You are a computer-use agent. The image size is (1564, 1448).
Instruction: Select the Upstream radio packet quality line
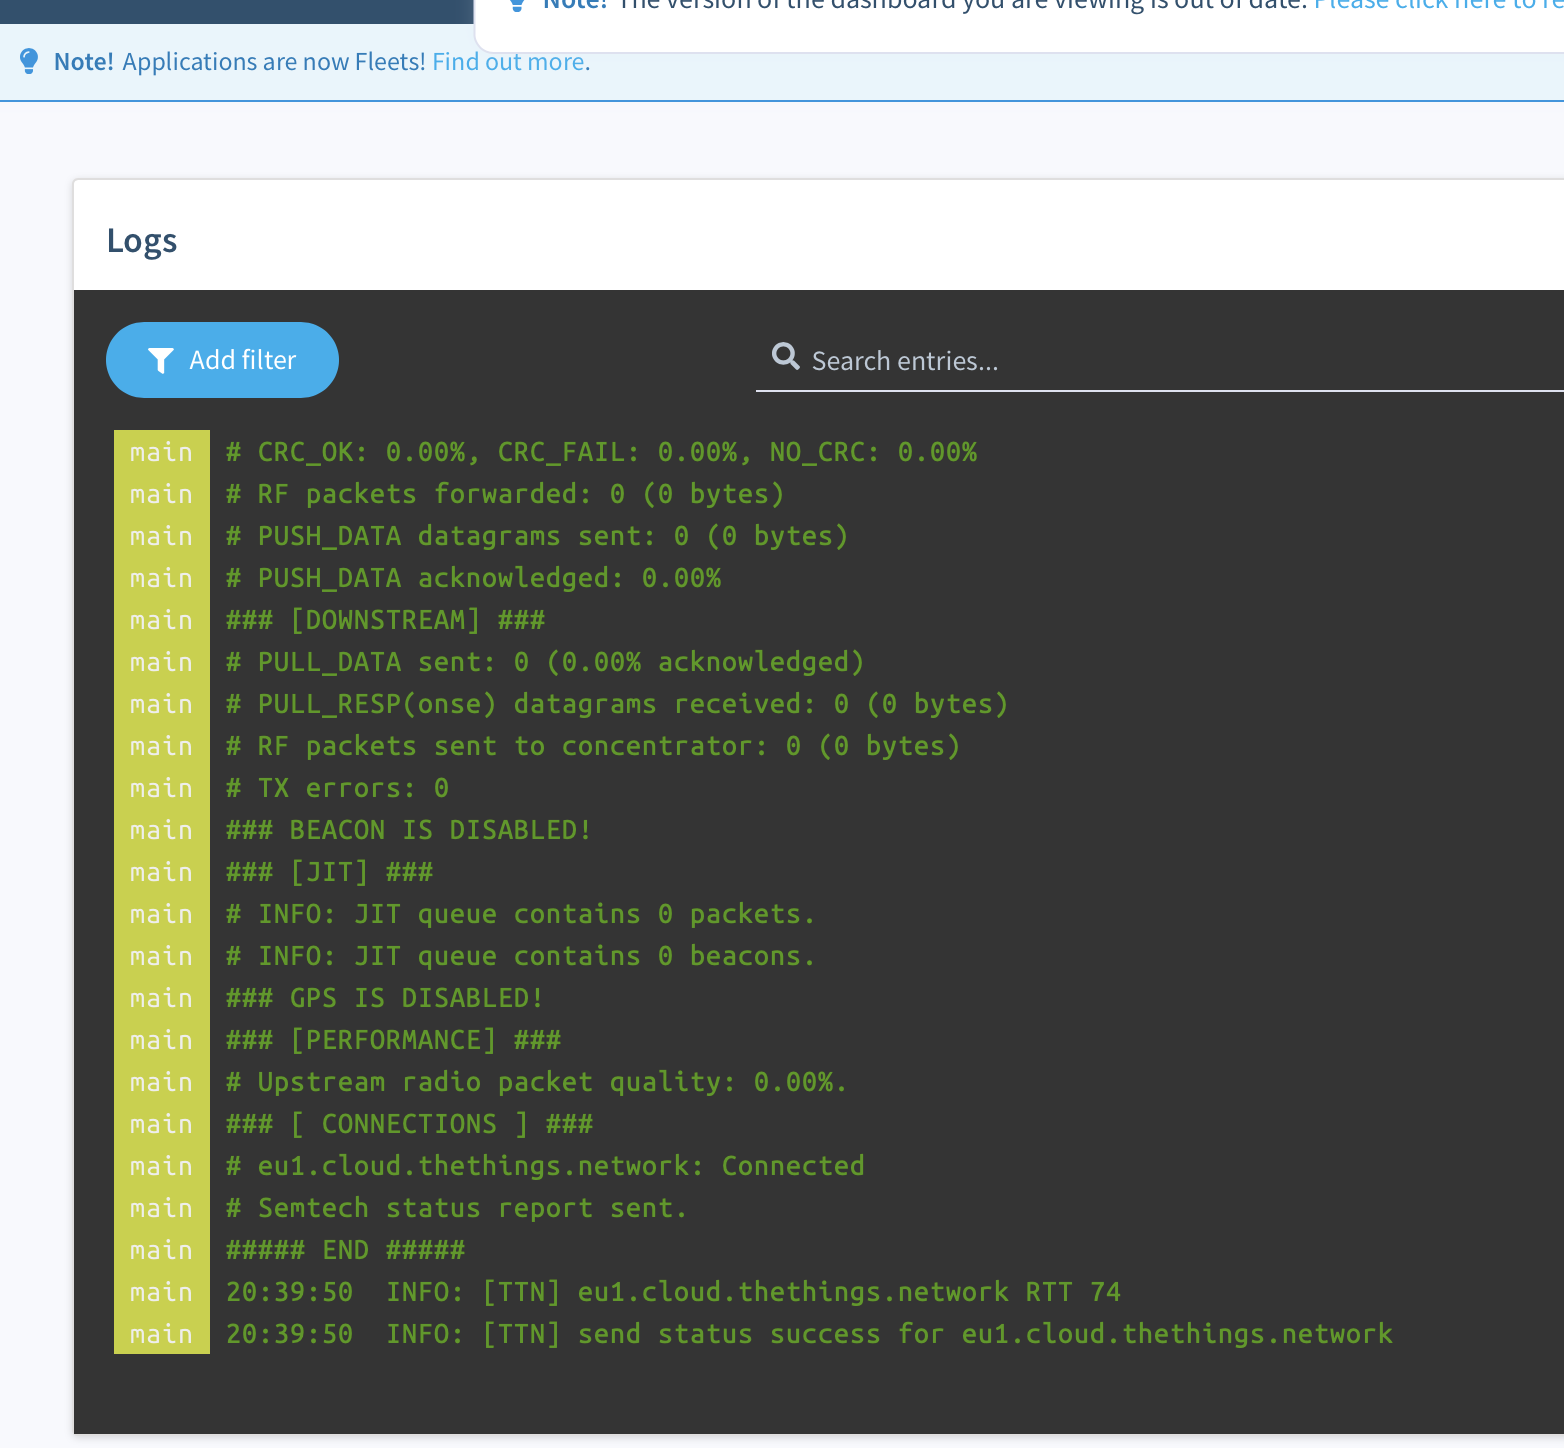pyautogui.click(x=537, y=1082)
